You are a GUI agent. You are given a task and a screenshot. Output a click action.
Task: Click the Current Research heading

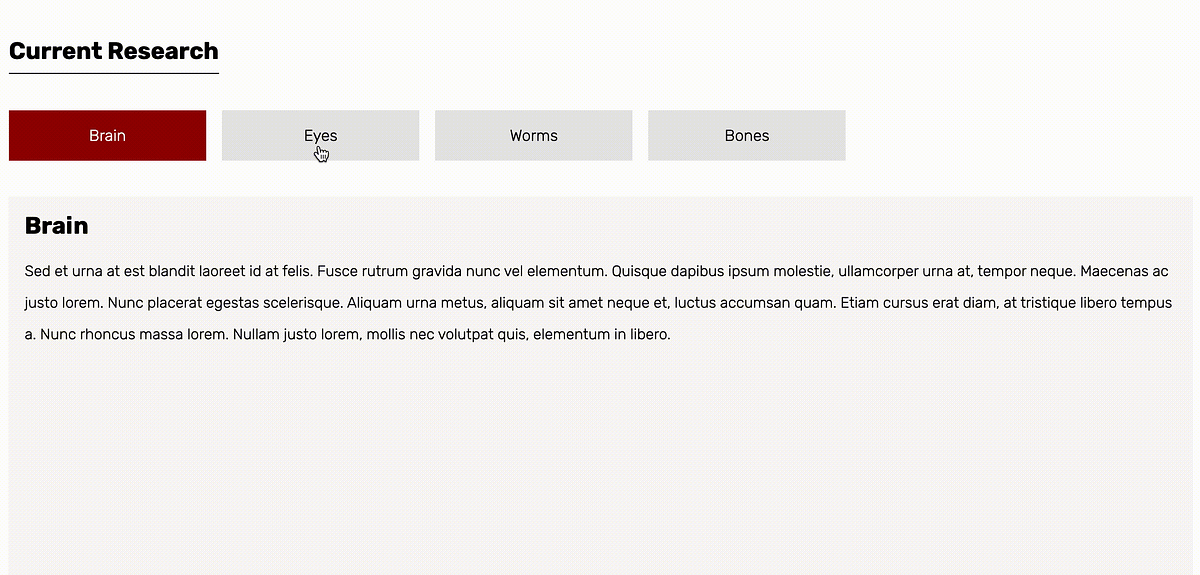(x=113, y=51)
